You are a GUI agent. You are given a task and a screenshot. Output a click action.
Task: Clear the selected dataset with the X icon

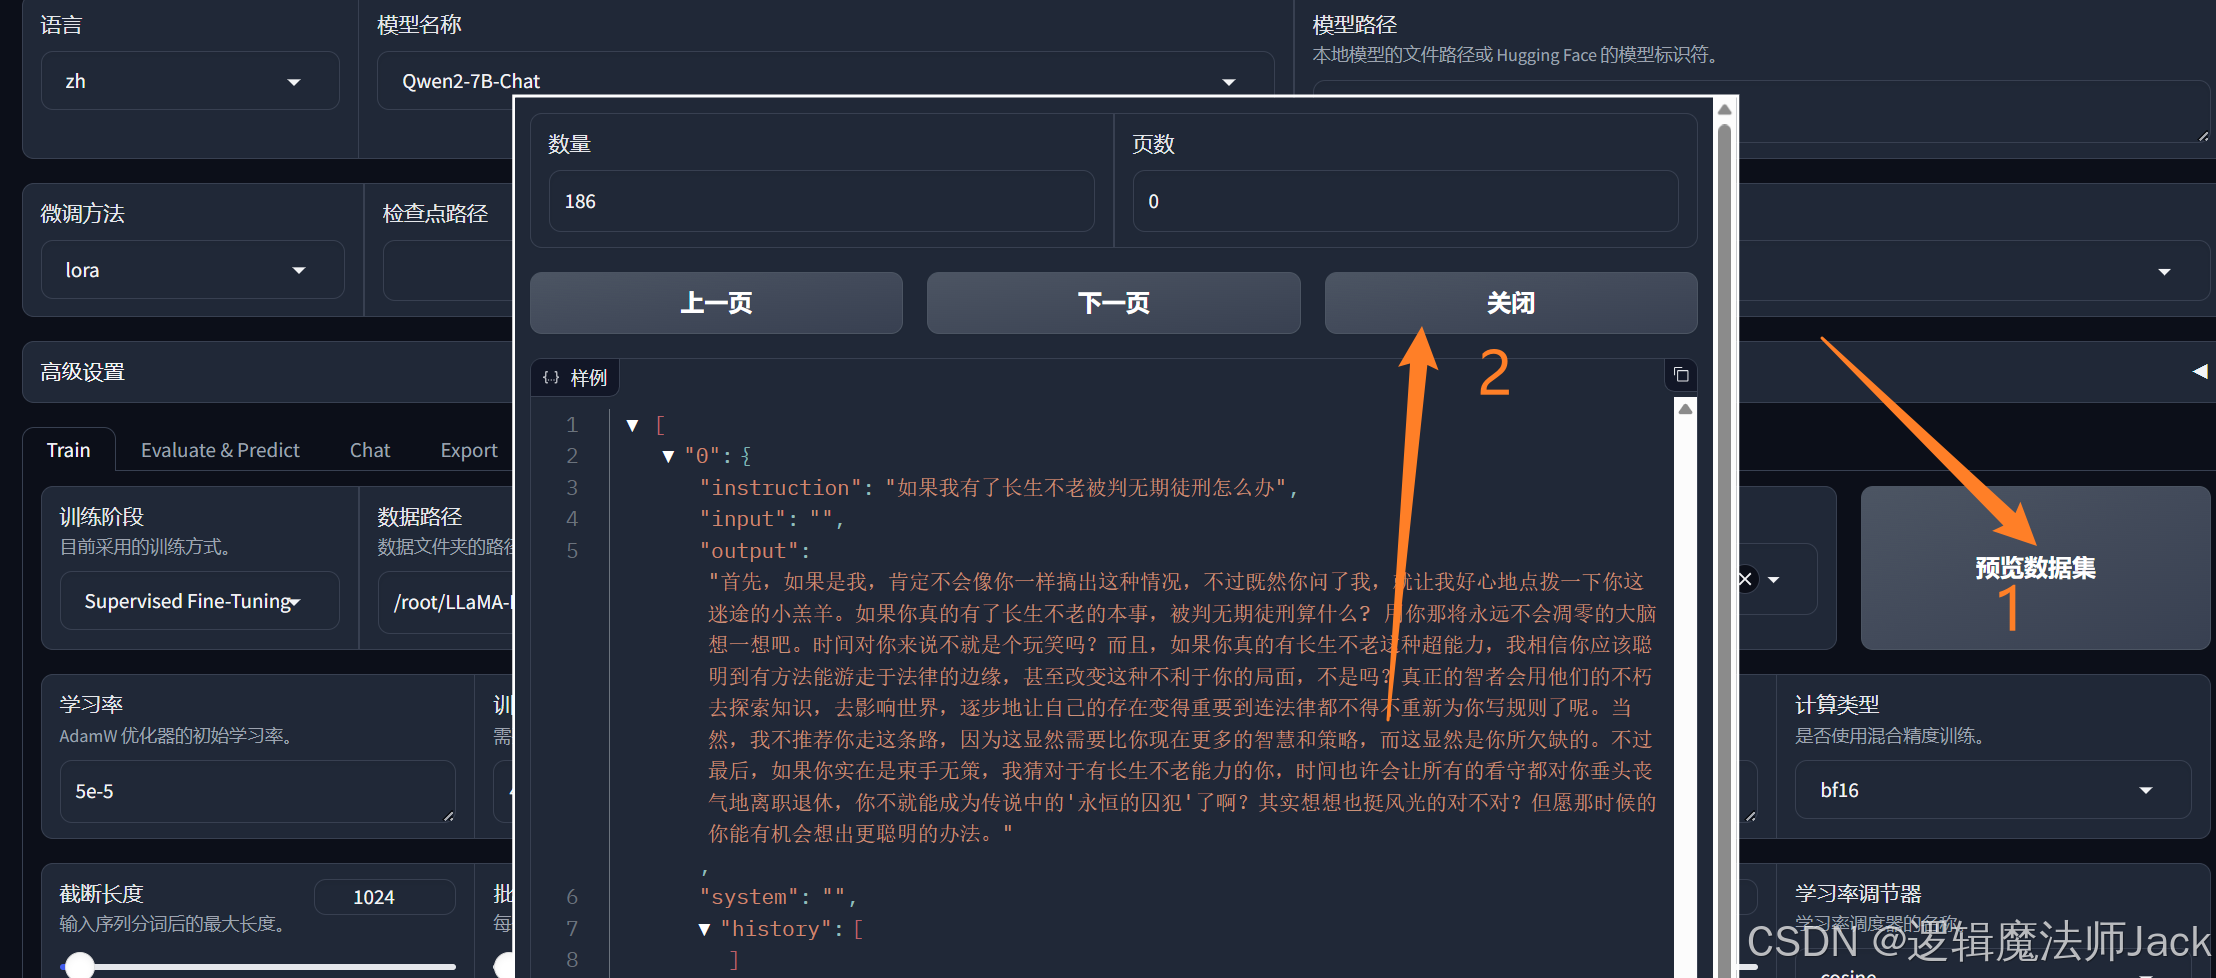(1746, 580)
